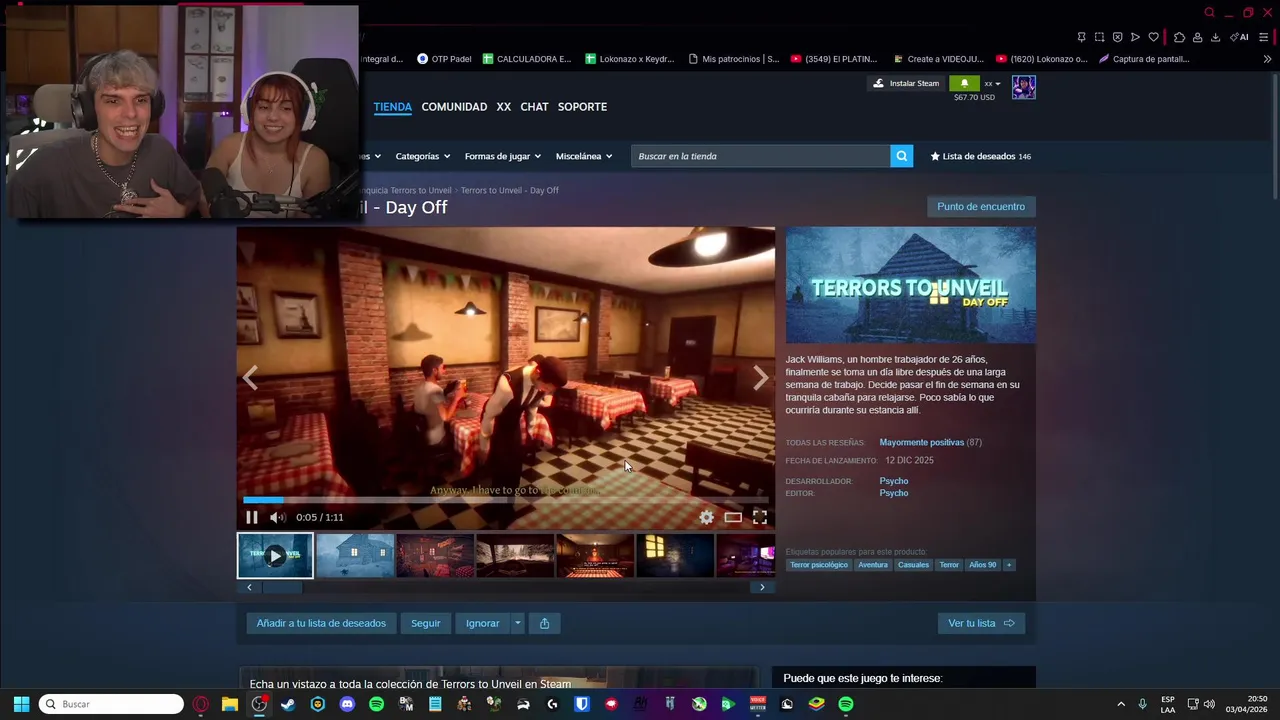Enter fullscreen on trailer video
Viewport: 1280px width, 720px height.
[760, 517]
